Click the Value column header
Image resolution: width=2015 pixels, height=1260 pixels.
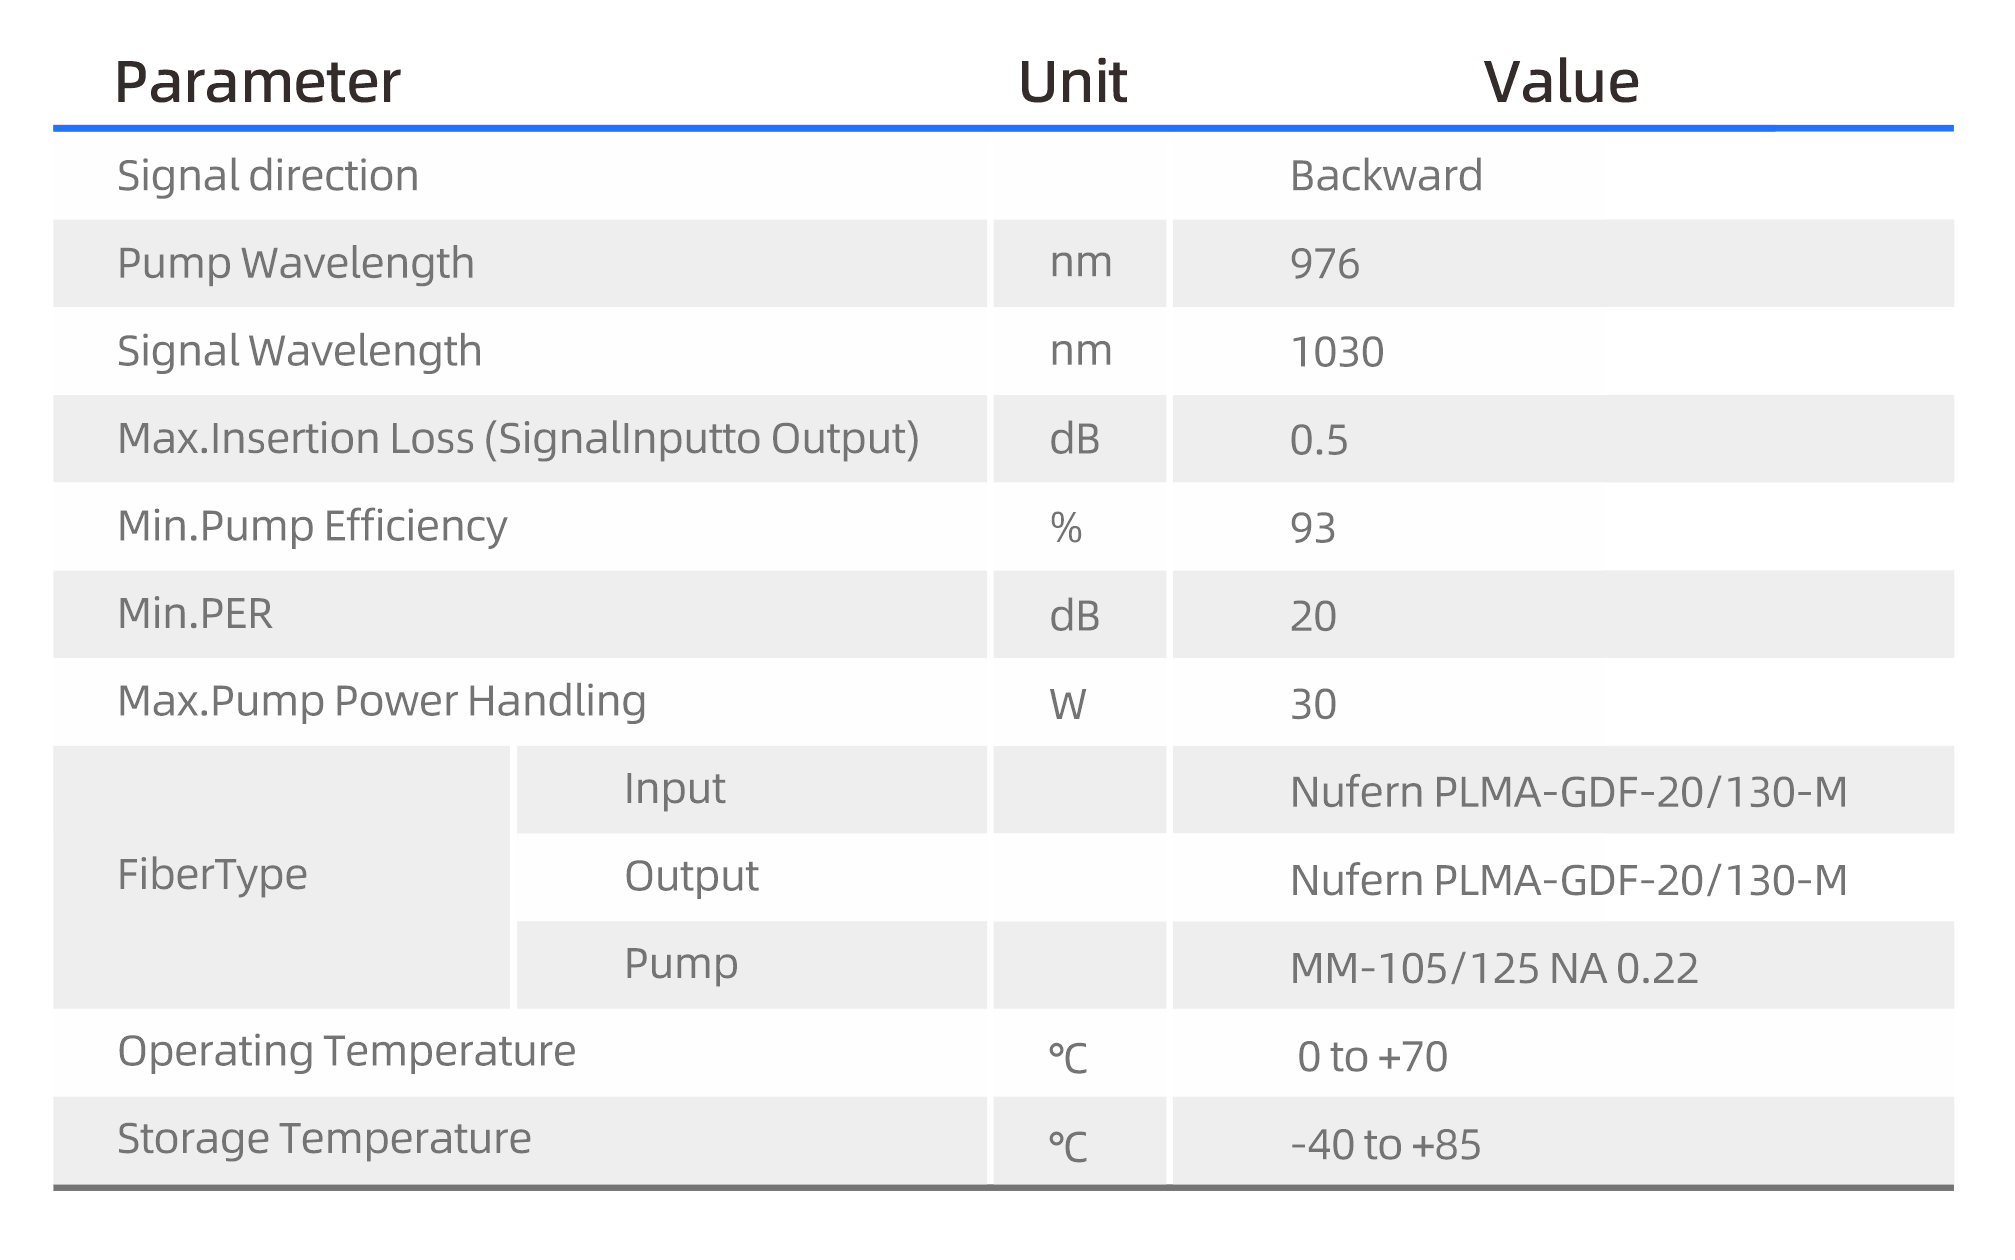(x=1561, y=82)
